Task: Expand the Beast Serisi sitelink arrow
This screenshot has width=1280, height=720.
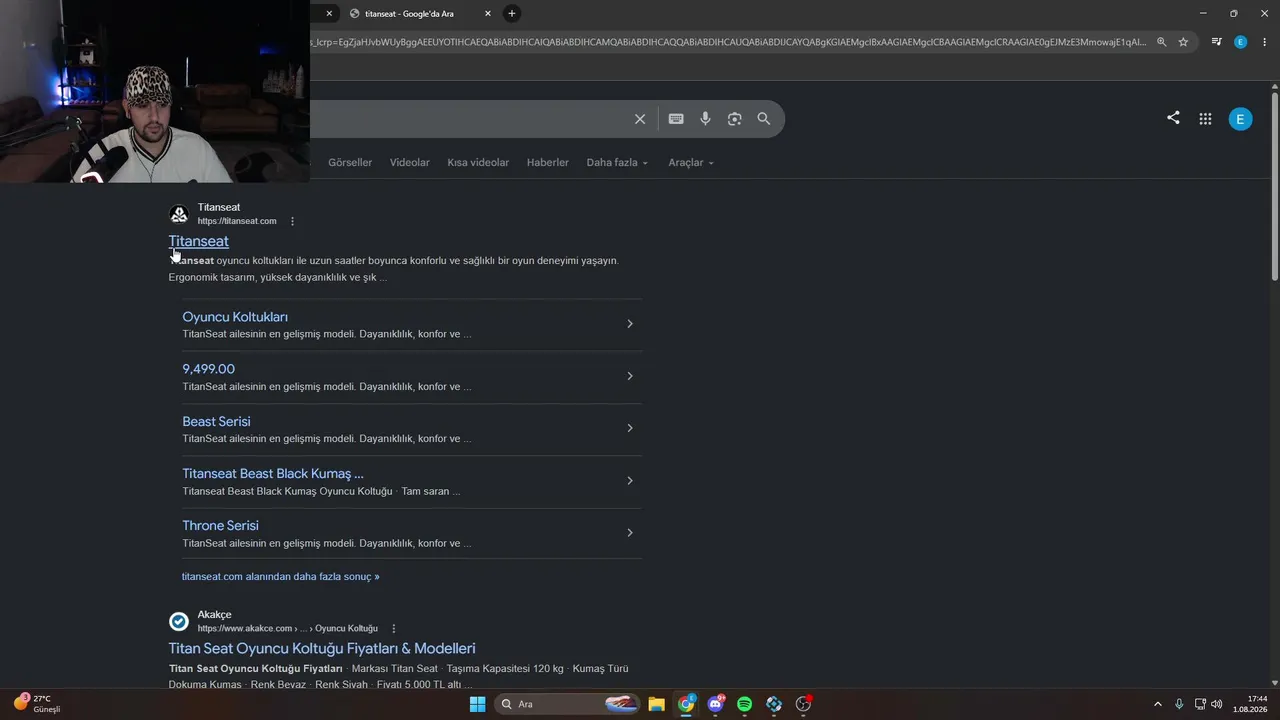Action: point(630,428)
